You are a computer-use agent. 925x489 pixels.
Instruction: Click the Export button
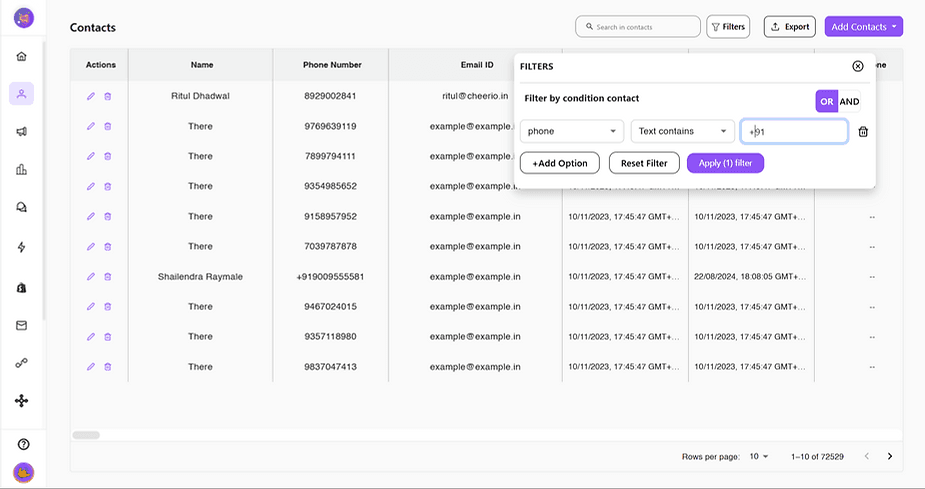point(790,27)
